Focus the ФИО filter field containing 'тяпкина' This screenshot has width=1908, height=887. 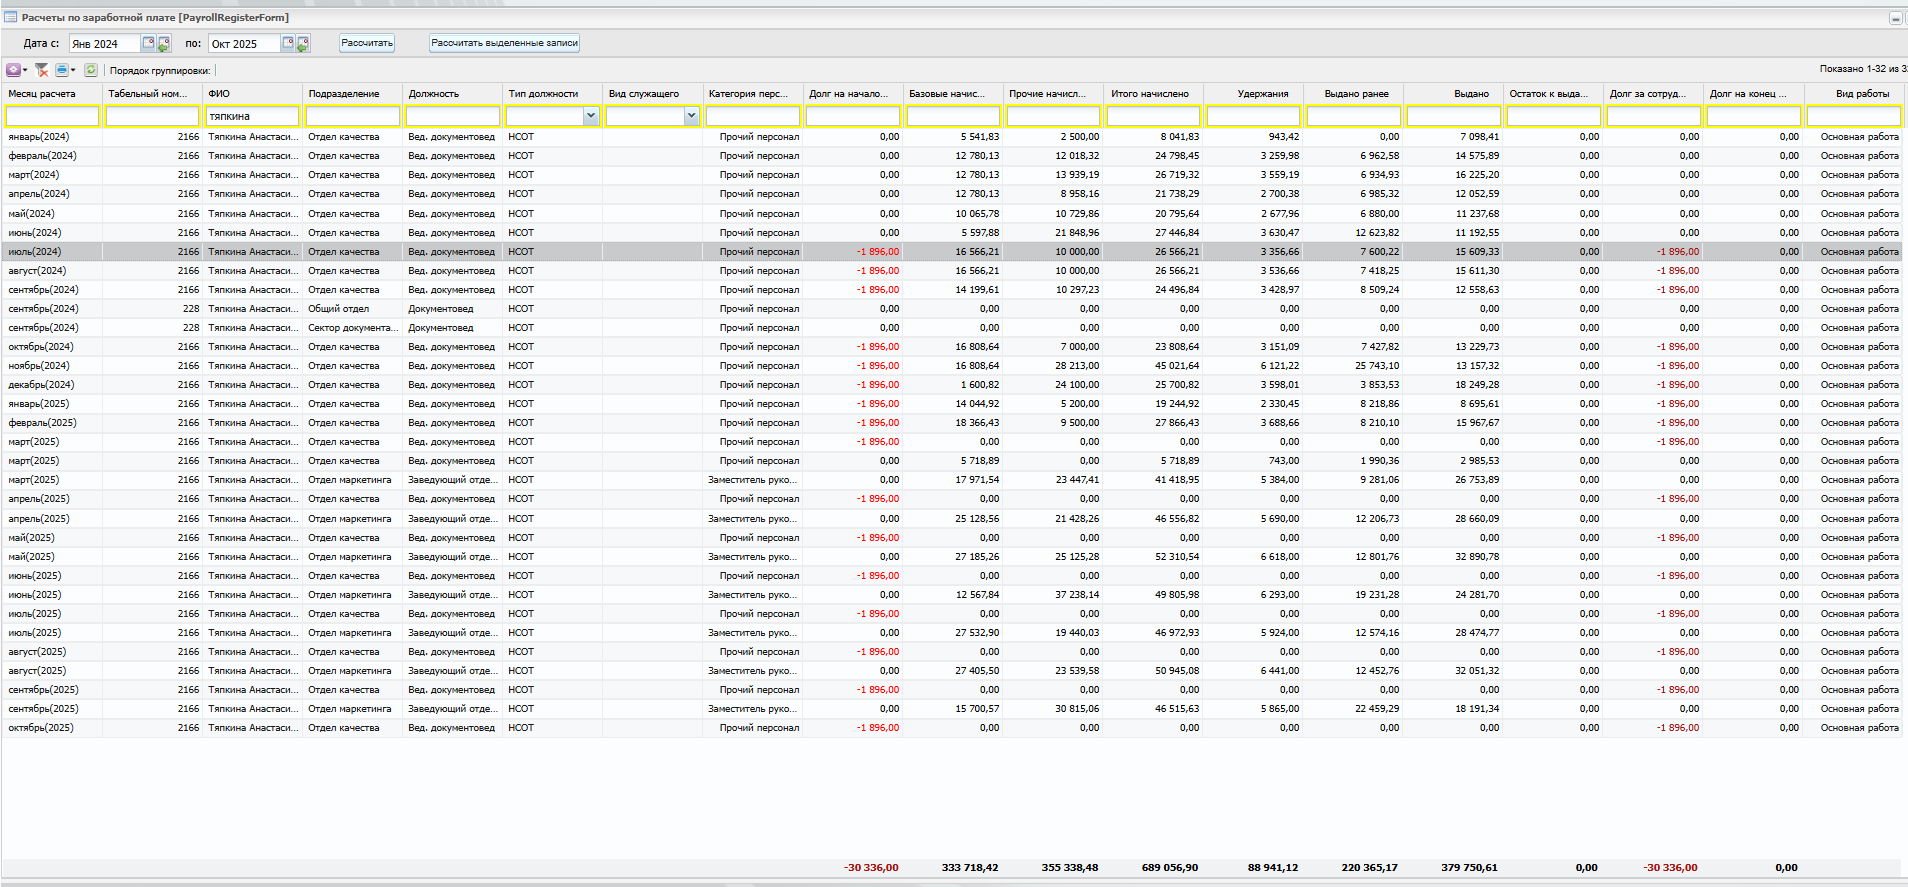point(253,116)
